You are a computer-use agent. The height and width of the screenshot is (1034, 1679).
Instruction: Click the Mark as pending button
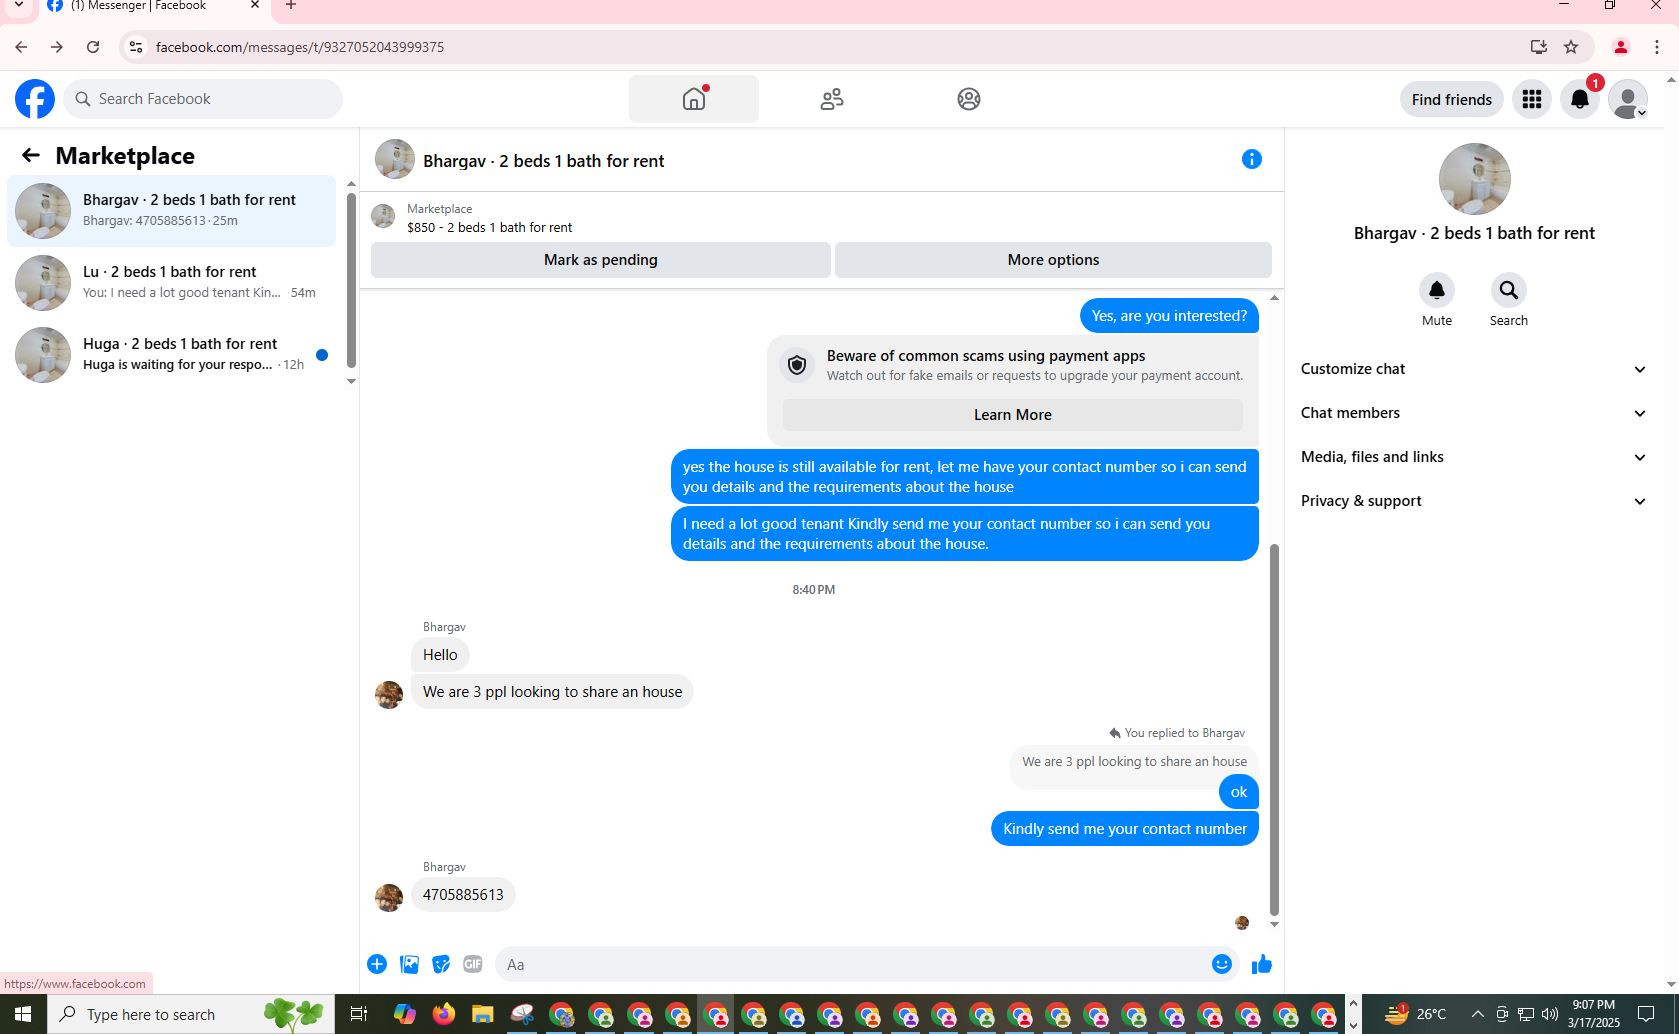pos(601,260)
